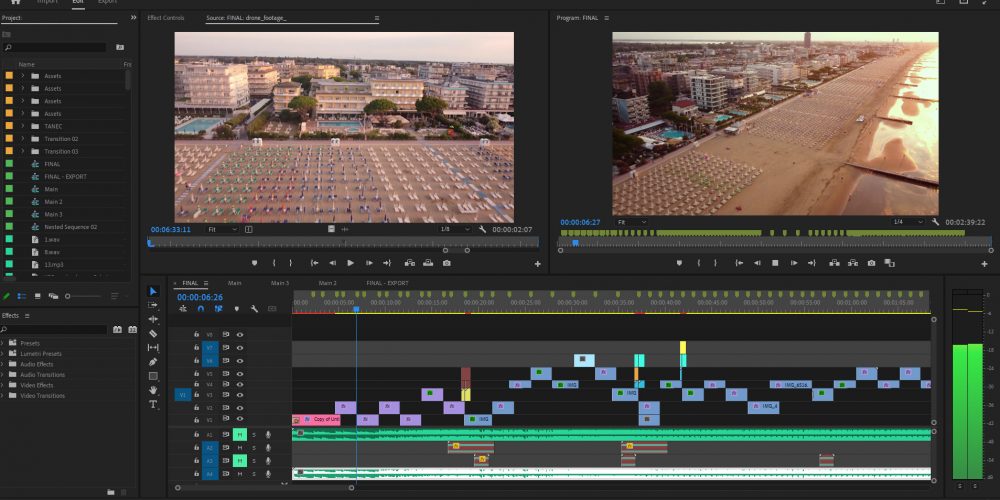Open new bin icon beside project search
The height and width of the screenshot is (500, 1000).
pos(120,47)
